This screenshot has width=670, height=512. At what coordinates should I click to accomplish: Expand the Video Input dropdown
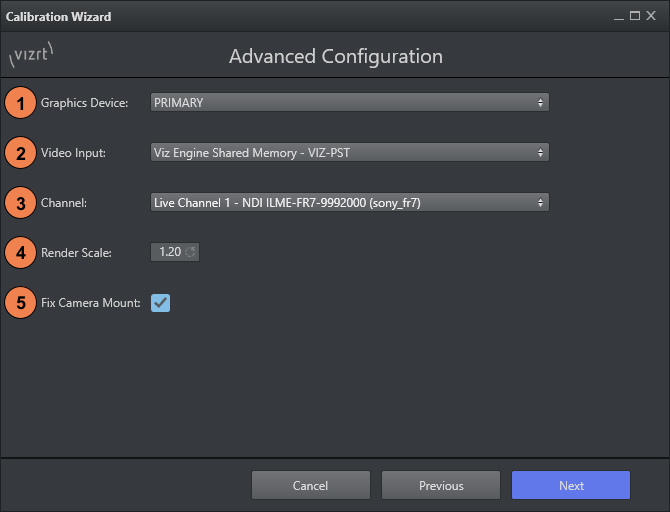(x=349, y=152)
